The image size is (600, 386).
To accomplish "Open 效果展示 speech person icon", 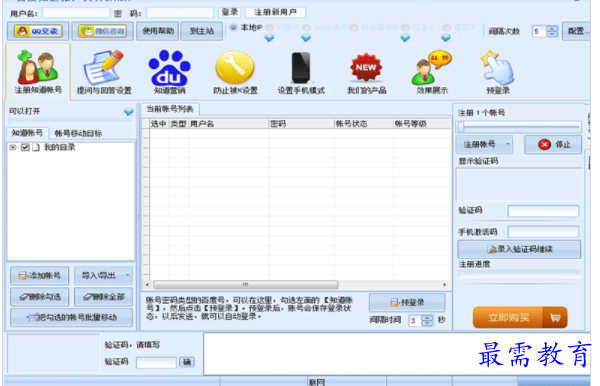I will 432,67.
